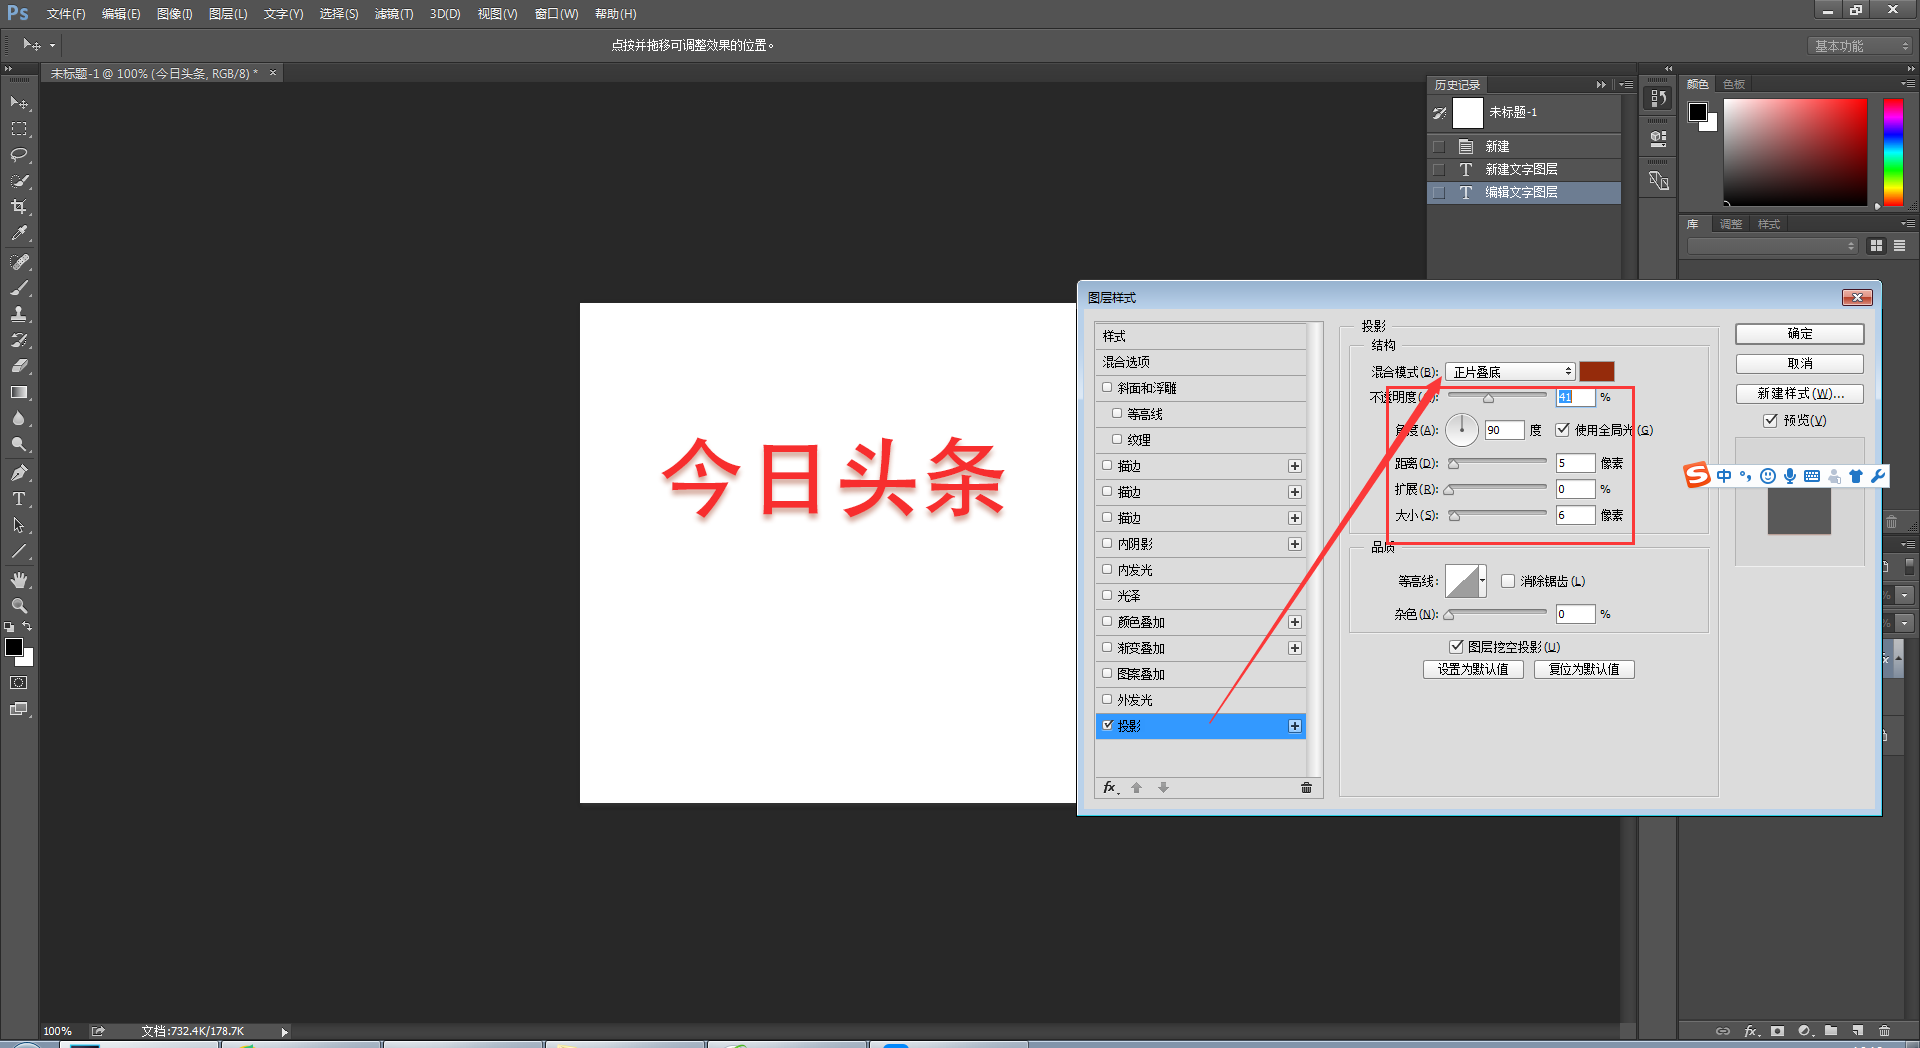Viewport: 1920px width, 1048px height.
Task: Add another 投影 effect with plus button
Action: [1295, 726]
